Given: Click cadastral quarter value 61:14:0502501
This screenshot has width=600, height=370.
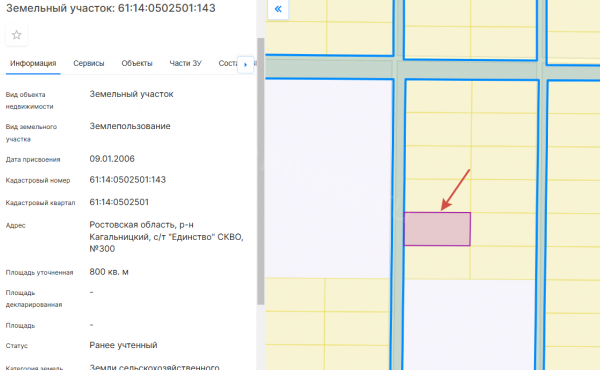Looking at the screenshot, I should (119, 202).
